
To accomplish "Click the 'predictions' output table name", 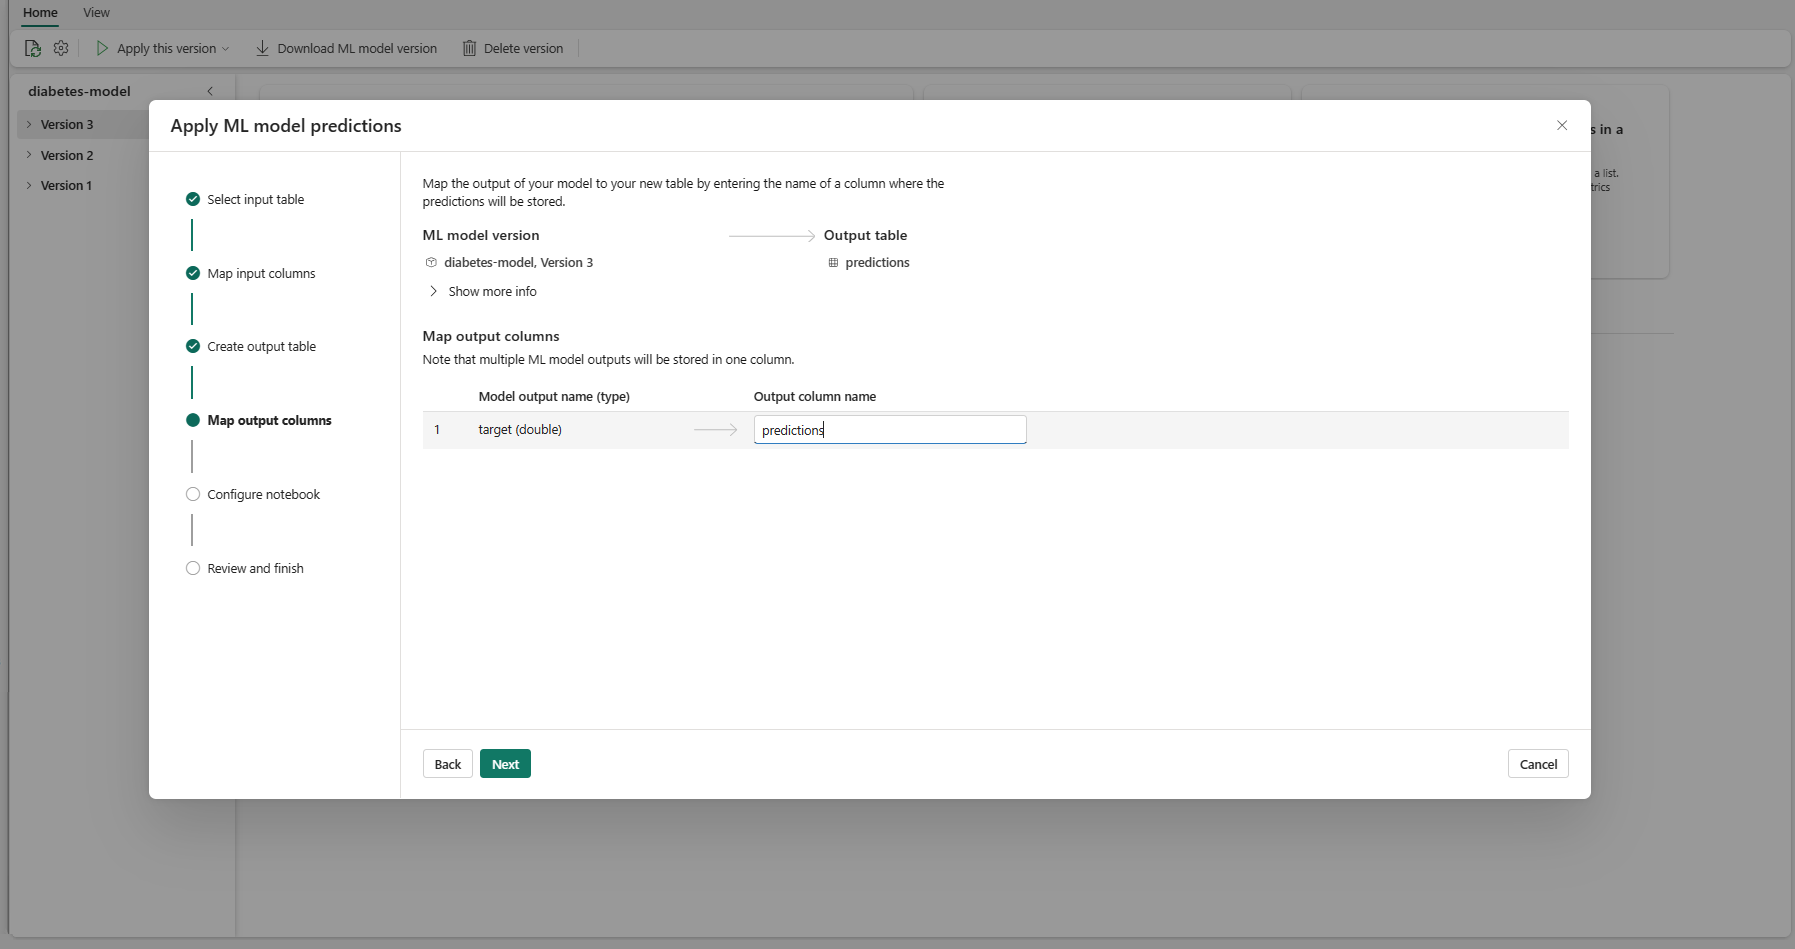I will [877, 263].
